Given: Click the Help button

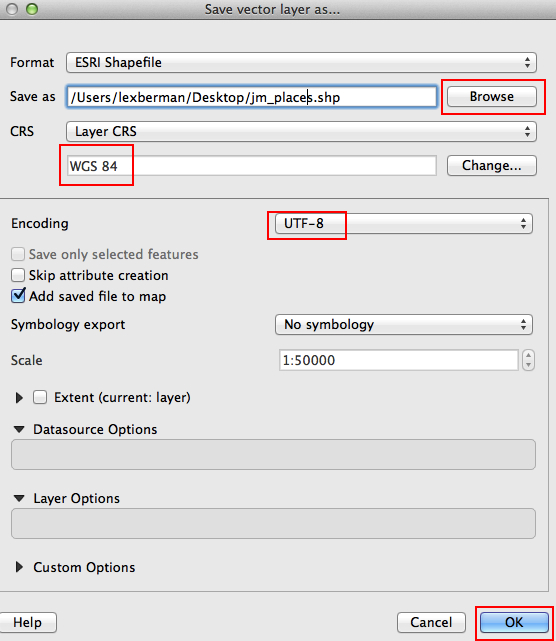Looking at the screenshot, I should tap(27, 622).
